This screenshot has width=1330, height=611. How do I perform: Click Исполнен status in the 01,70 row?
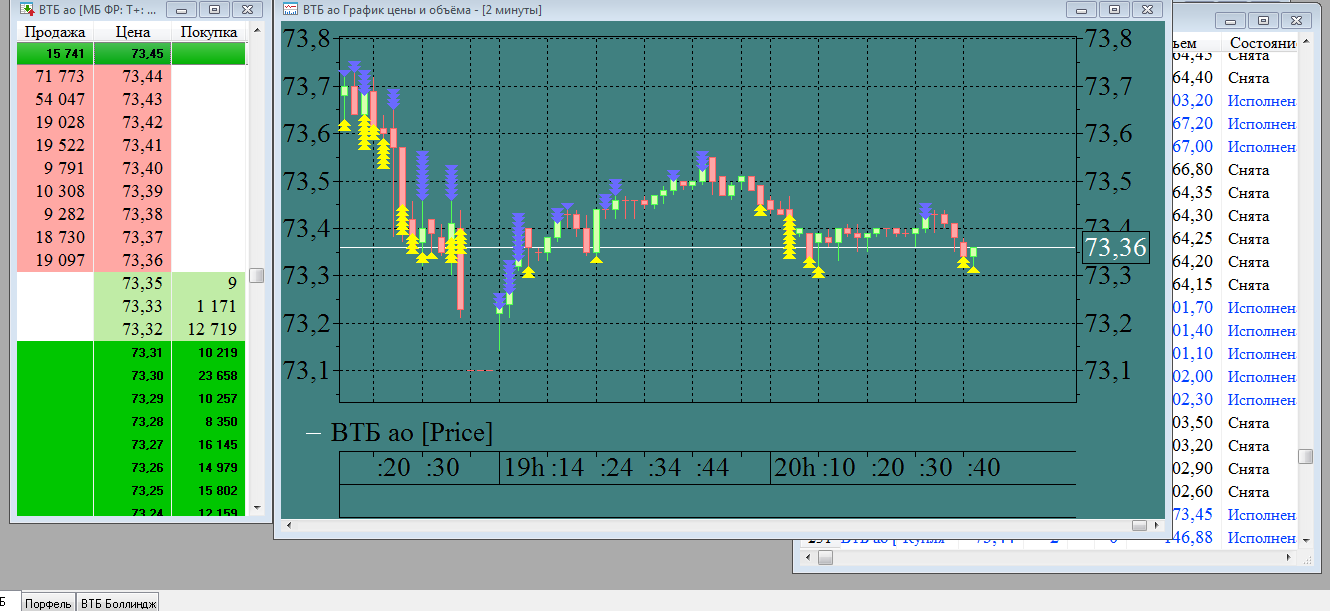click(1262, 307)
